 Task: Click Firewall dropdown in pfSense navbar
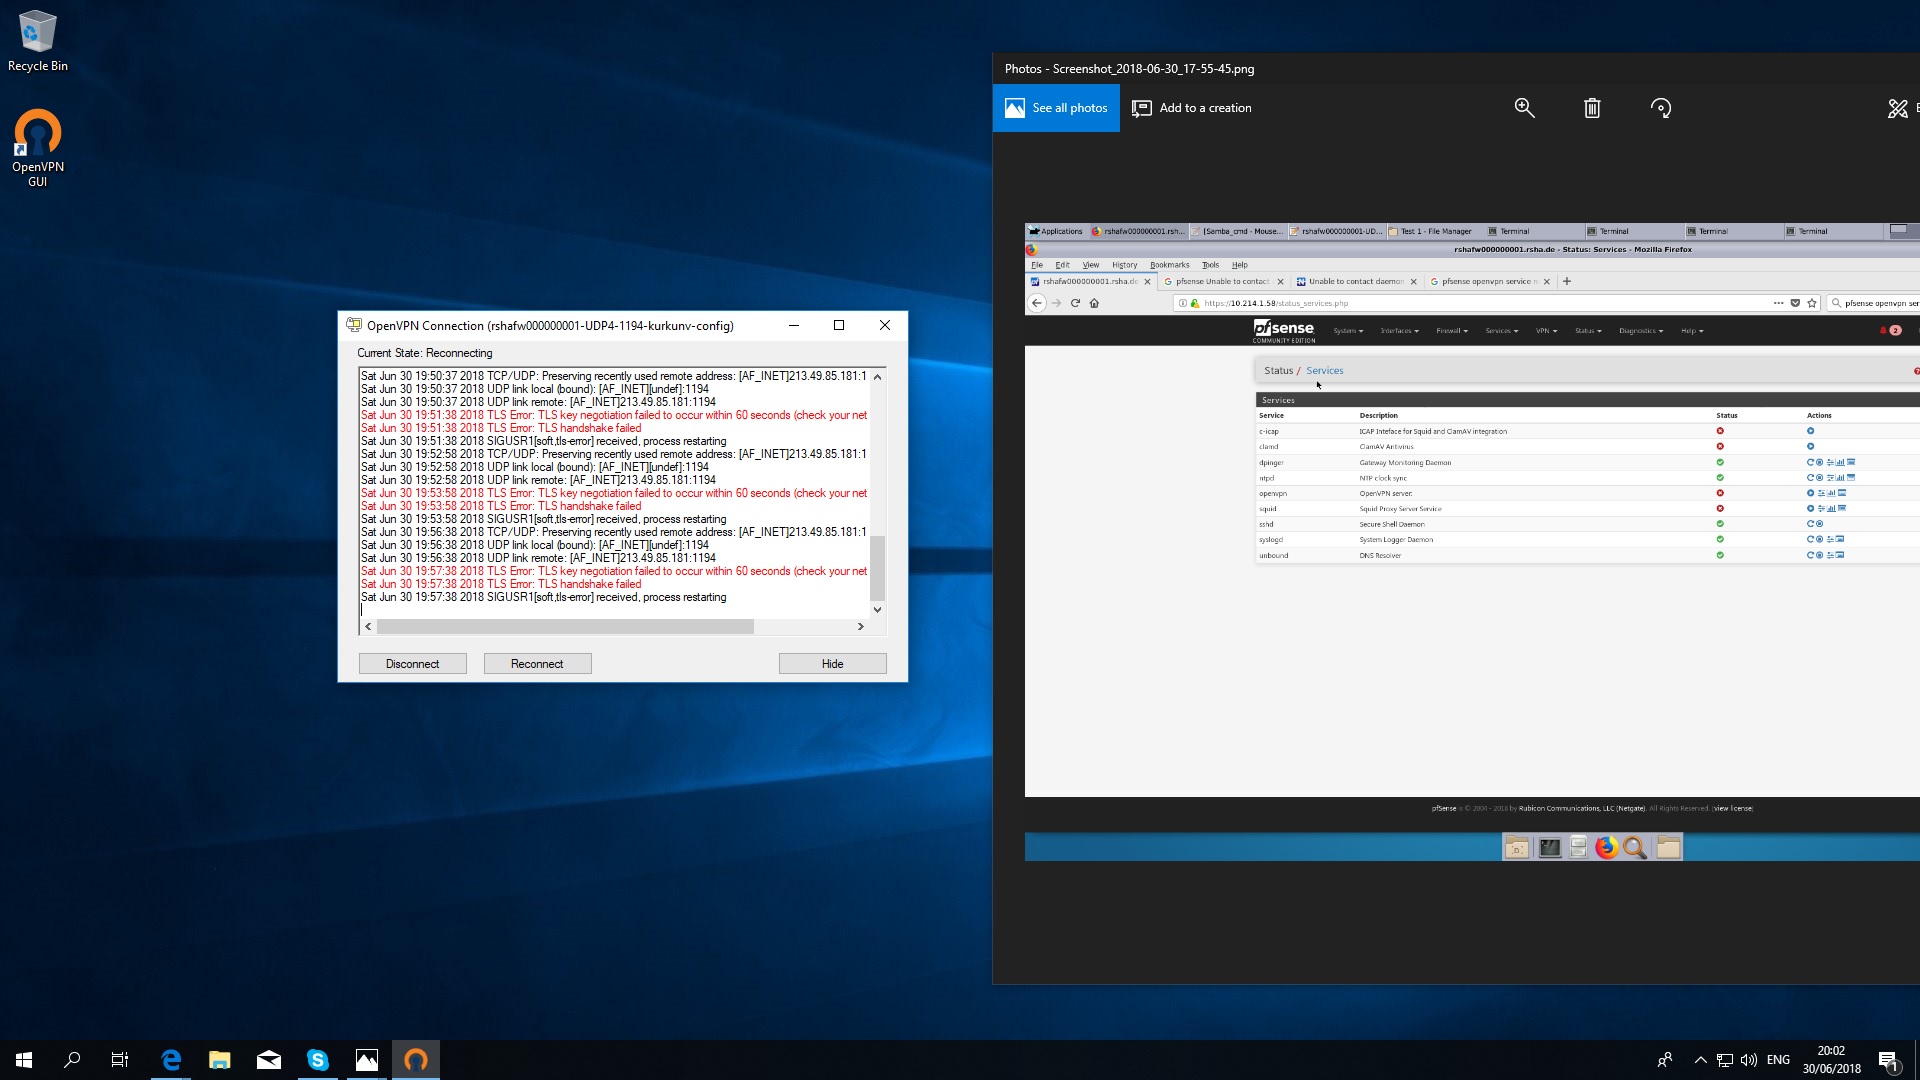(x=1451, y=331)
